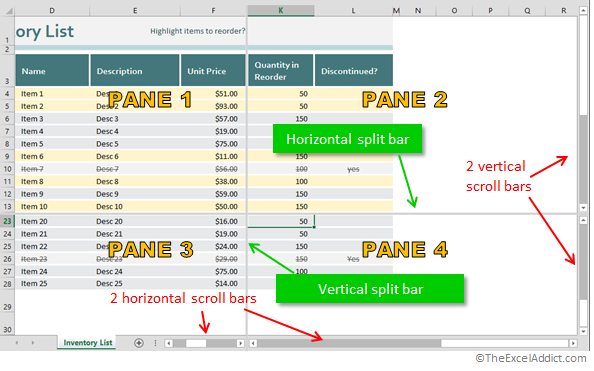
Task: Select the struck-through Item 7 cell
Action: 52,169
